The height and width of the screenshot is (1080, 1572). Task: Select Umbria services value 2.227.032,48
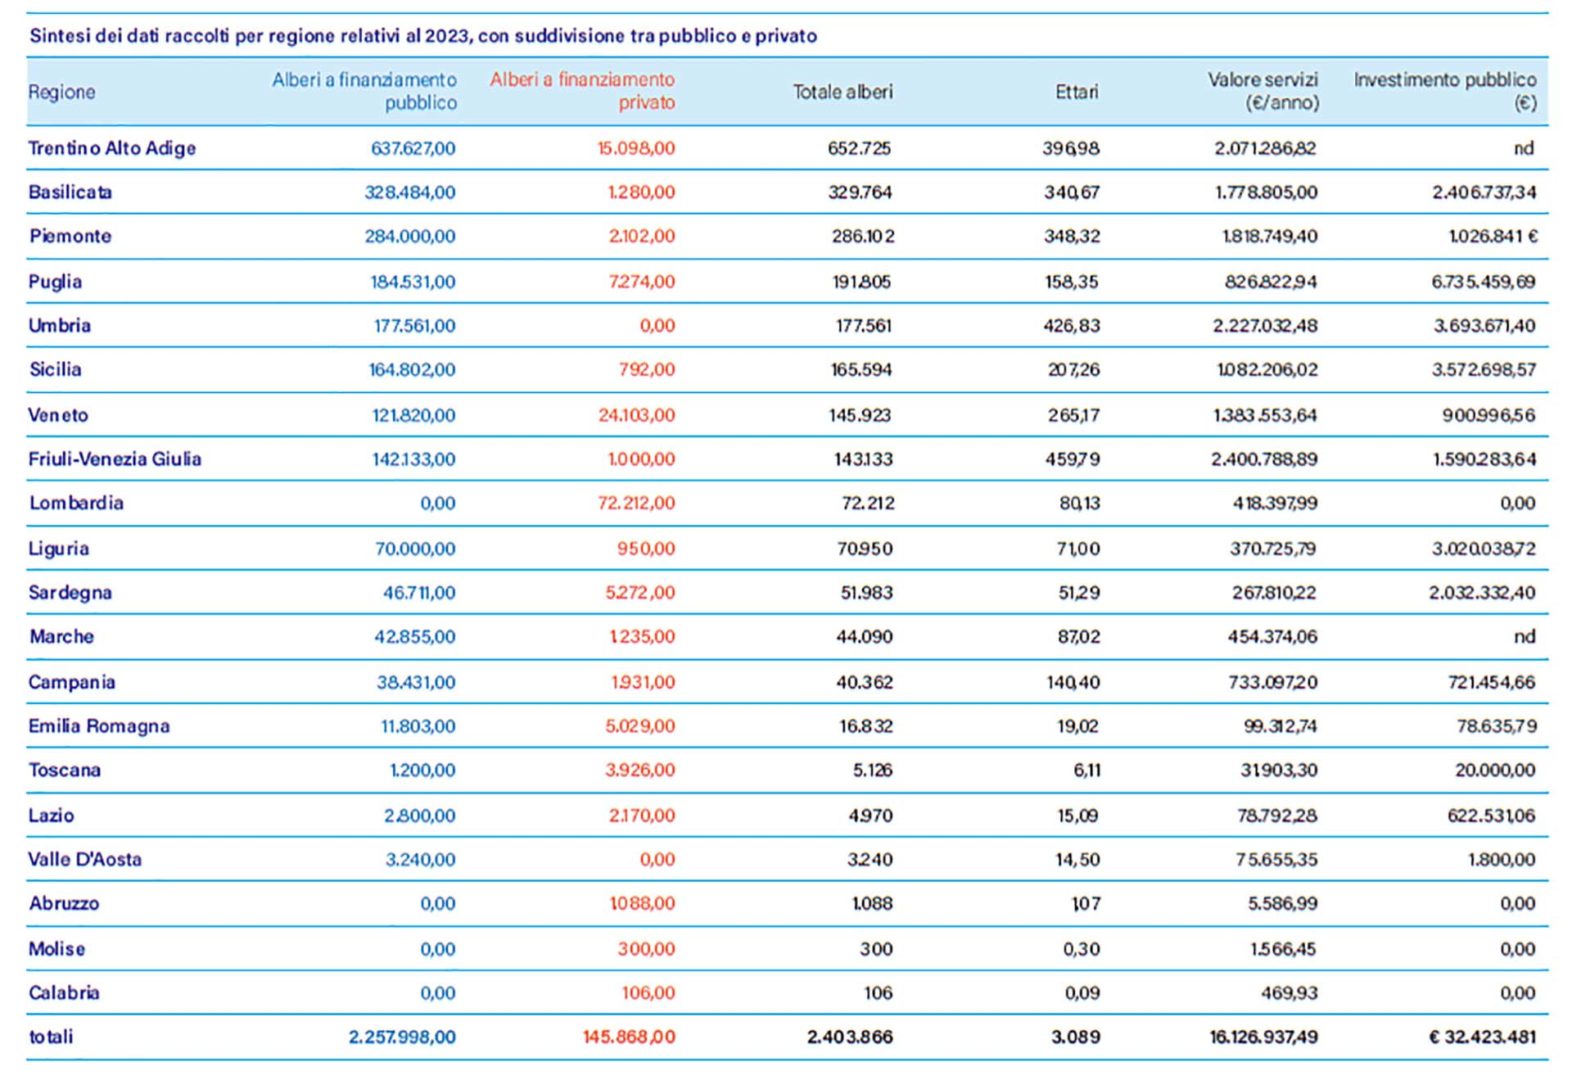pyautogui.click(x=1265, y=325)
